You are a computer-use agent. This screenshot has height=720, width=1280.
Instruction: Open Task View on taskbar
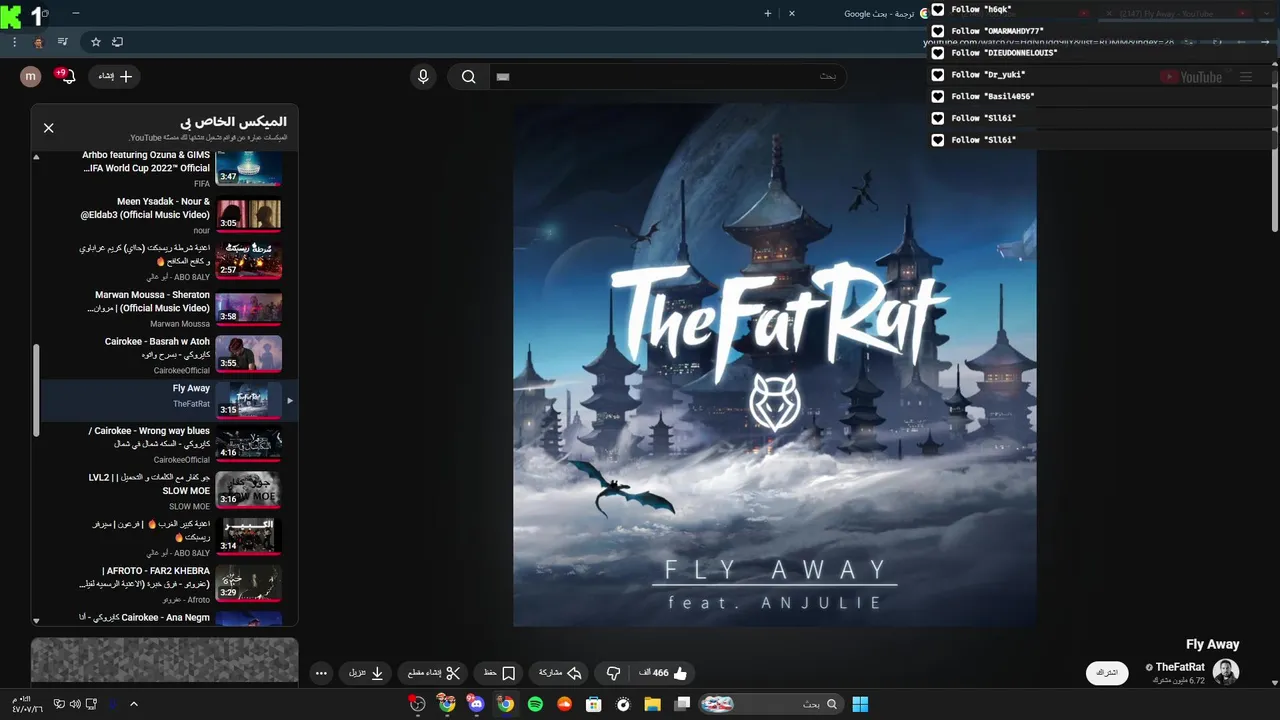pyautogui.click(x=683, y=704)
